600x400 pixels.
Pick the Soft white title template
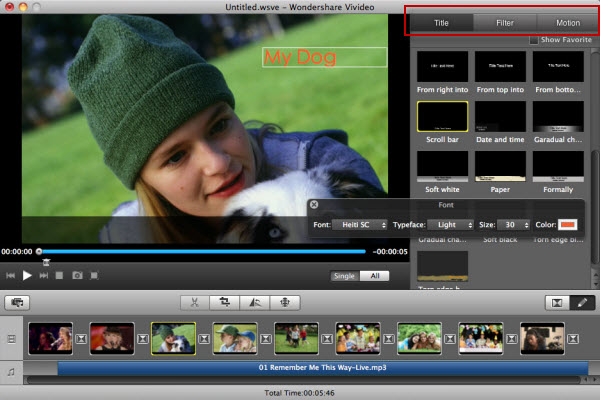442,167
